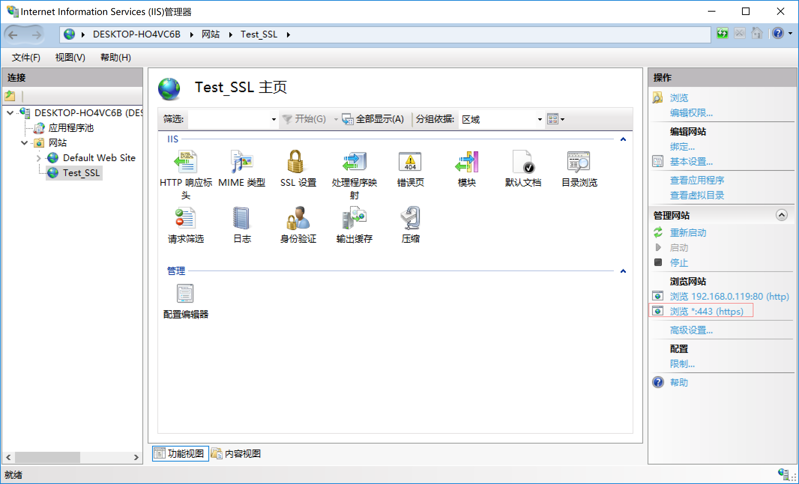The image size is (799, 484).
Task: Open 处理程序映射 feature icon
Action: [x=354, y=162]
